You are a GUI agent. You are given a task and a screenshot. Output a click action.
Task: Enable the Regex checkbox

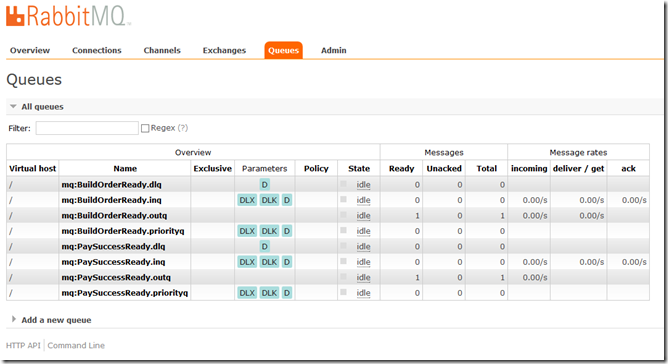(145, 128)
